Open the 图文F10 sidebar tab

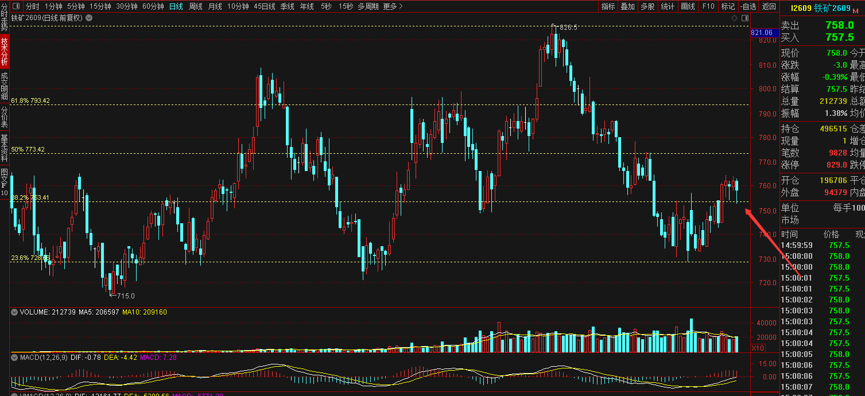[x=4, y=183]
